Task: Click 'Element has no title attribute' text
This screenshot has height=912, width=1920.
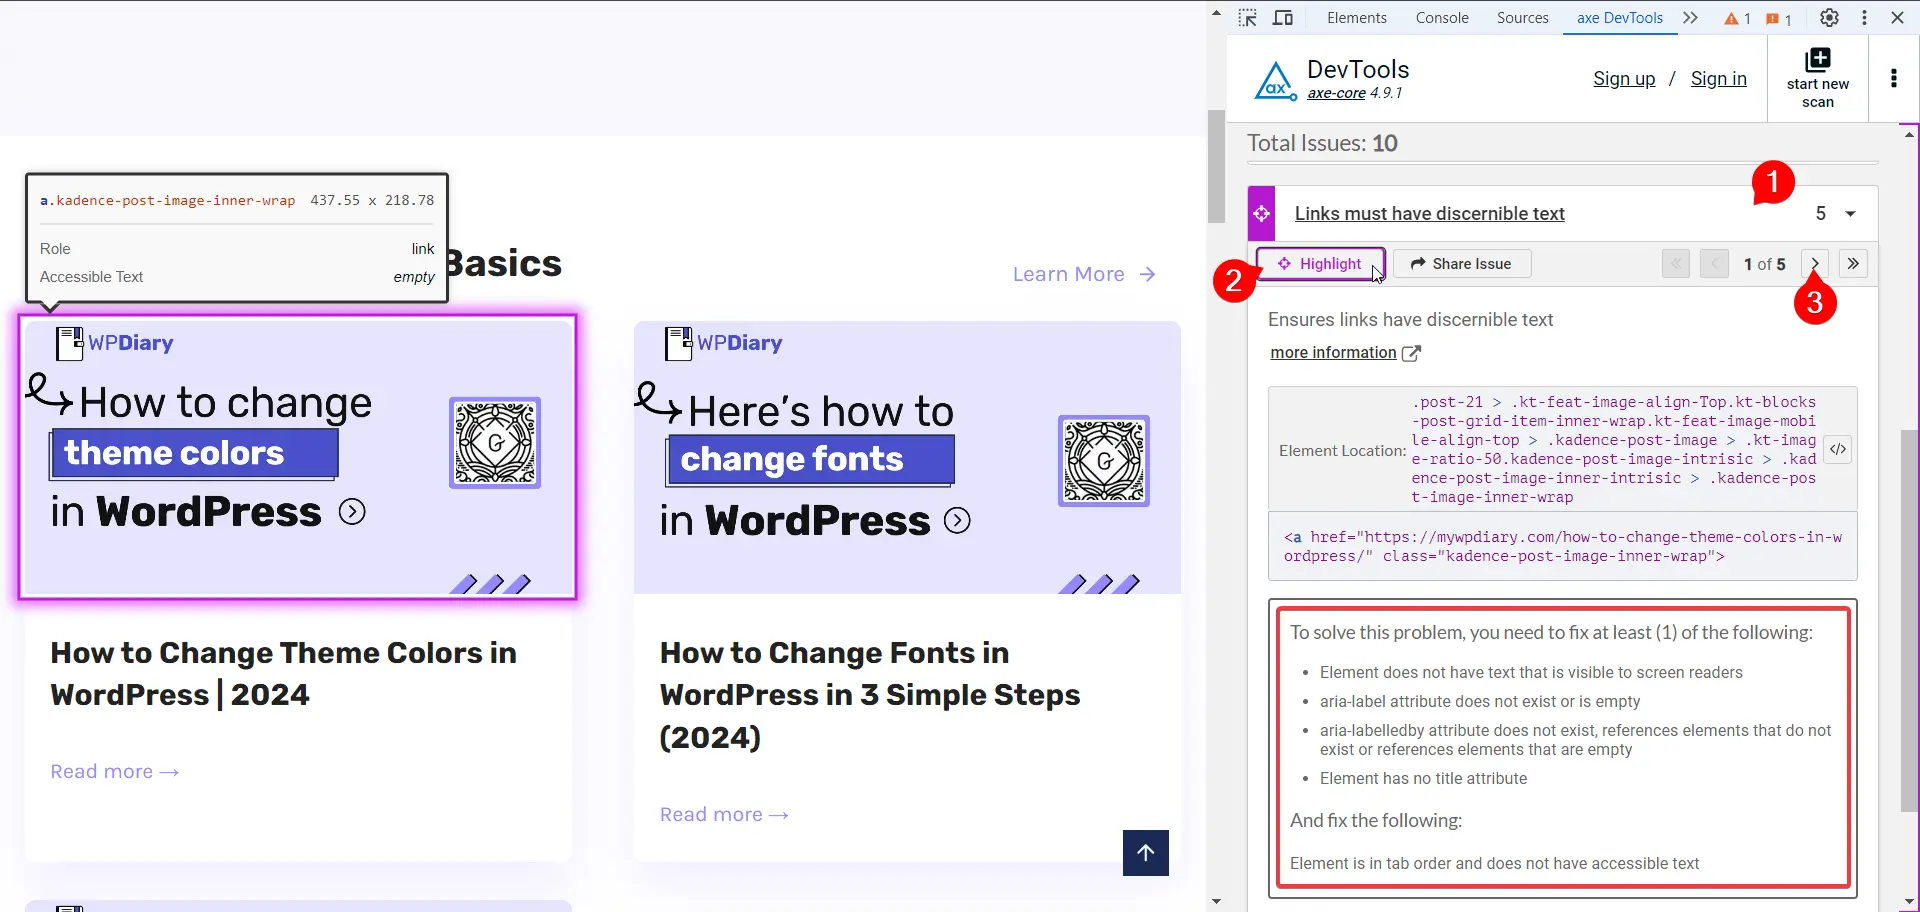Action: click(1423, 779)
